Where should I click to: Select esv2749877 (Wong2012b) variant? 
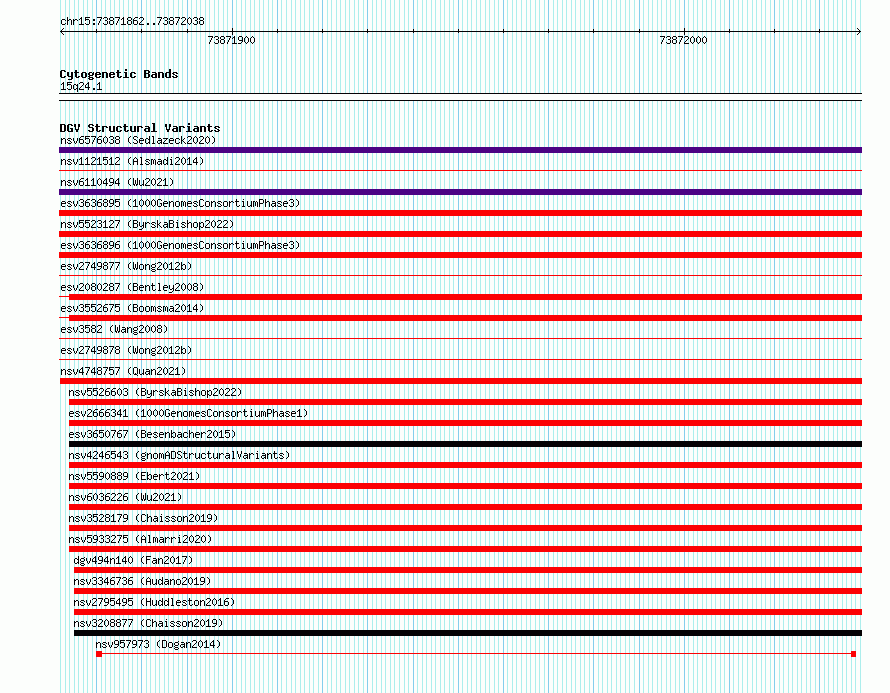click(x=126, y=266)
